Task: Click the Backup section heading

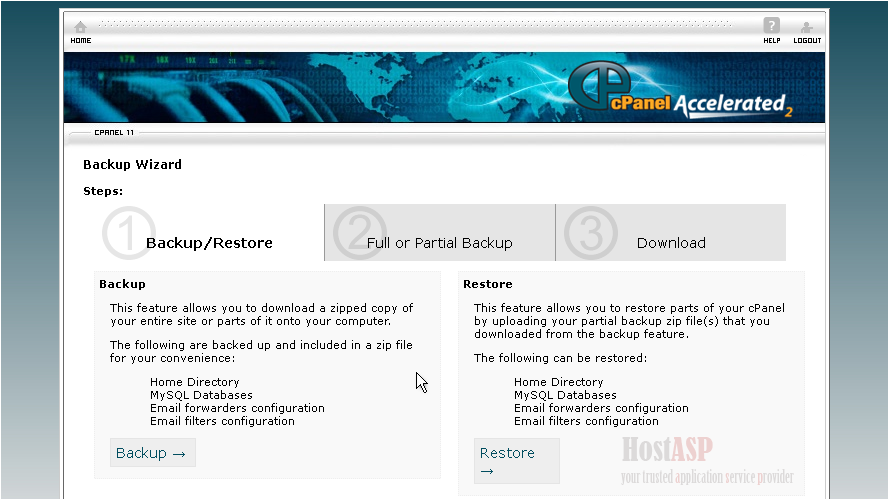Action: click(x=122, y=284)
